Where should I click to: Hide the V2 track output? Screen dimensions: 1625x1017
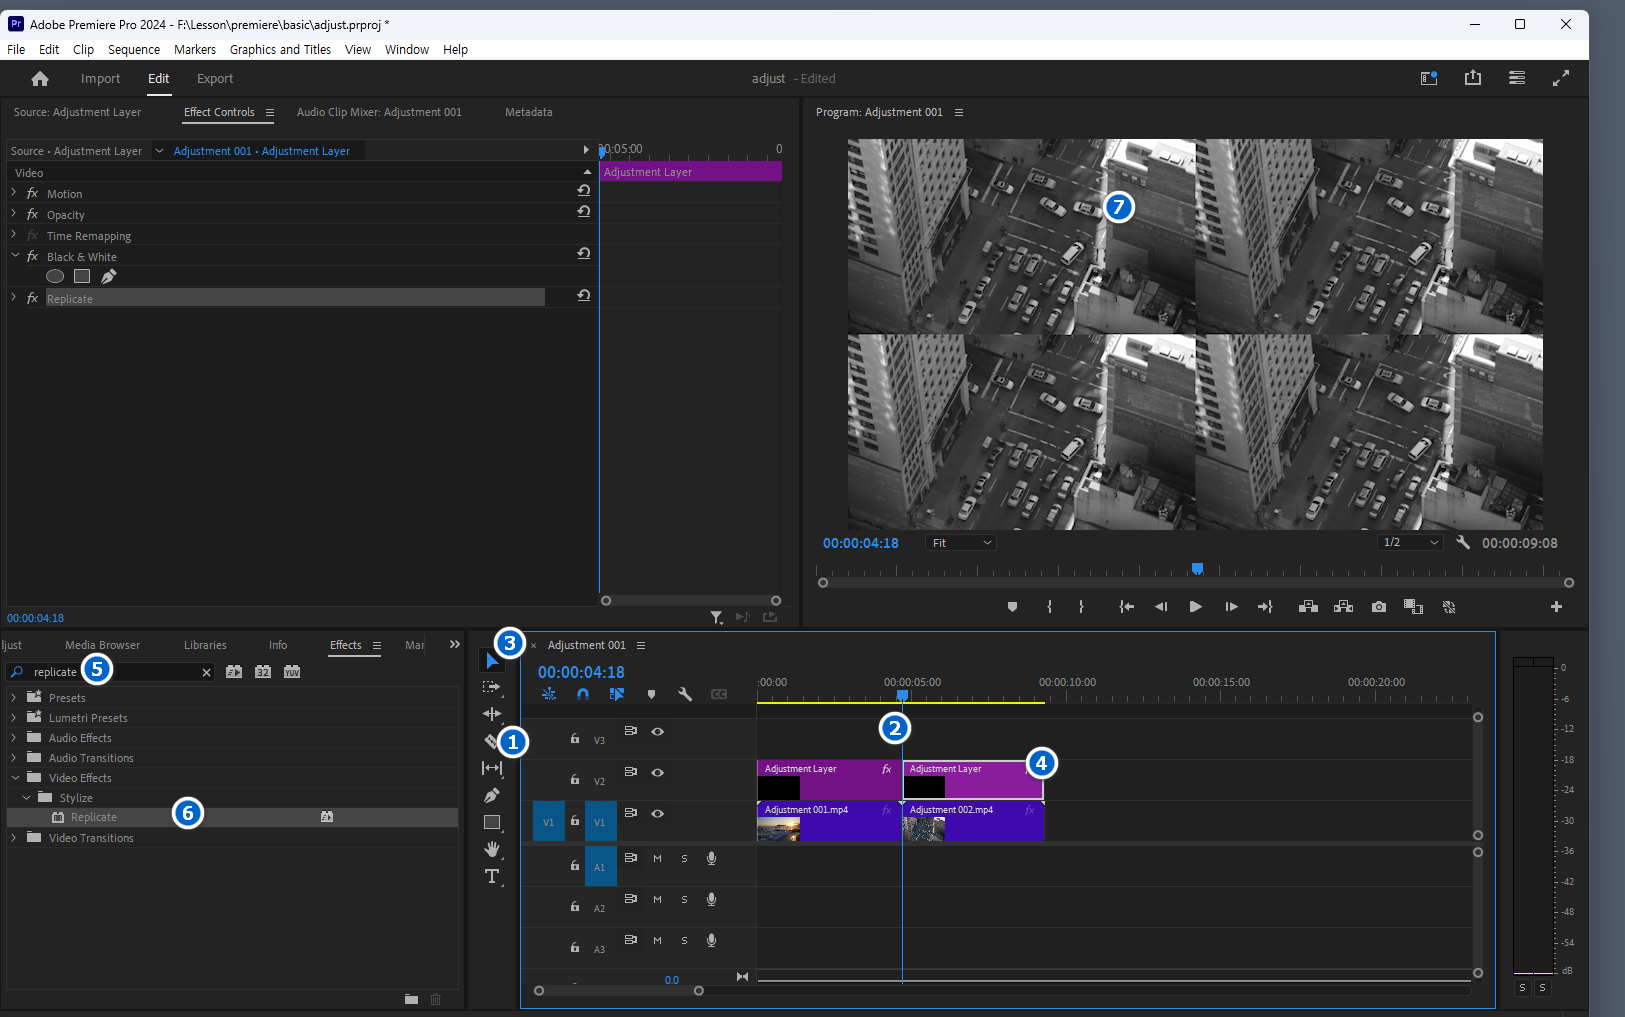pyautogui.click(x=657, y=772)
